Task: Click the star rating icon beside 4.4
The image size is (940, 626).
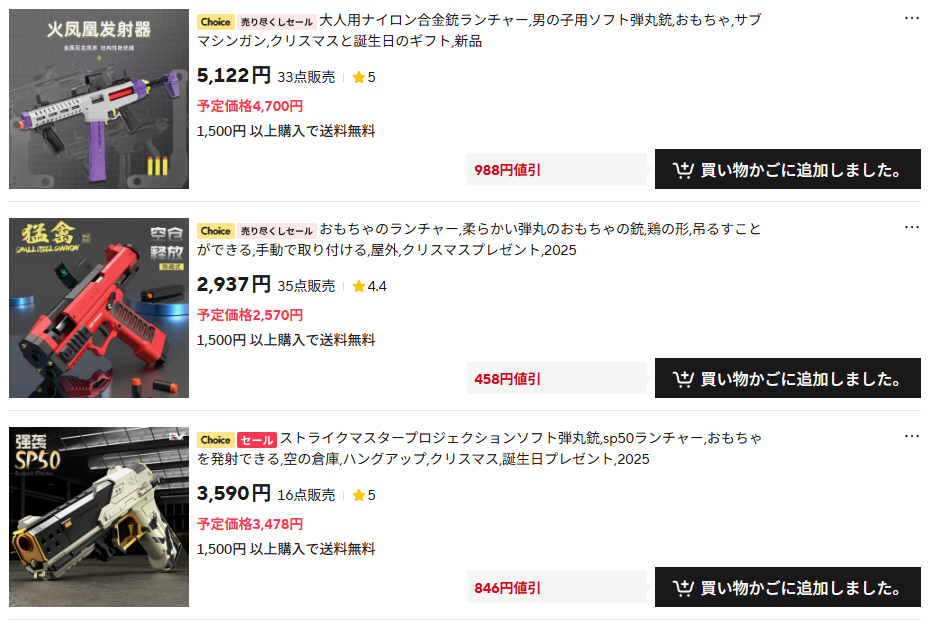Action: point(358,286)
